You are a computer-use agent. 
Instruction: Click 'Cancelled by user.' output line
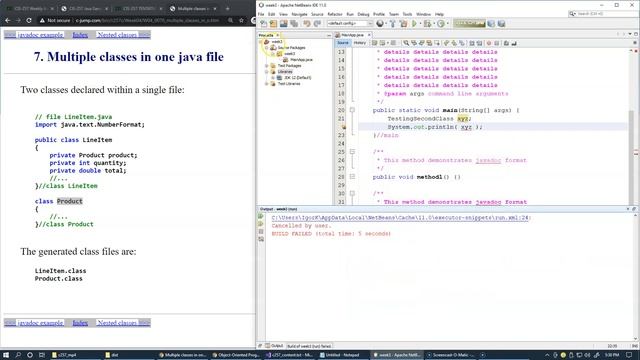click(x=302, y=226)
